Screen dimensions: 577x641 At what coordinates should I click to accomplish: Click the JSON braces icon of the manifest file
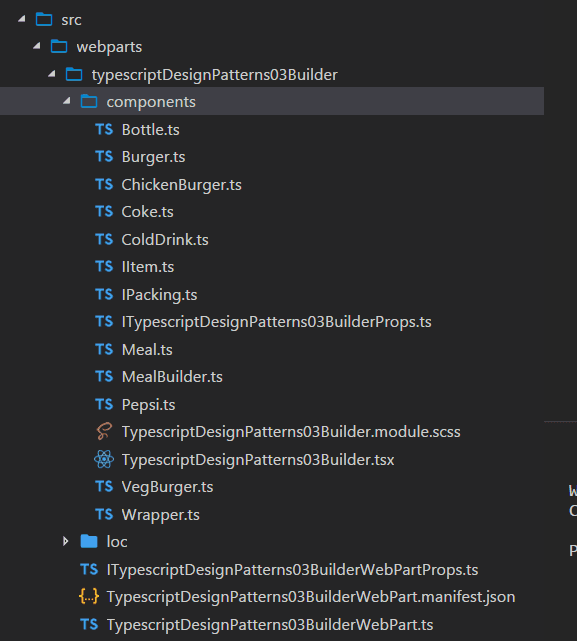click(89, 597)
